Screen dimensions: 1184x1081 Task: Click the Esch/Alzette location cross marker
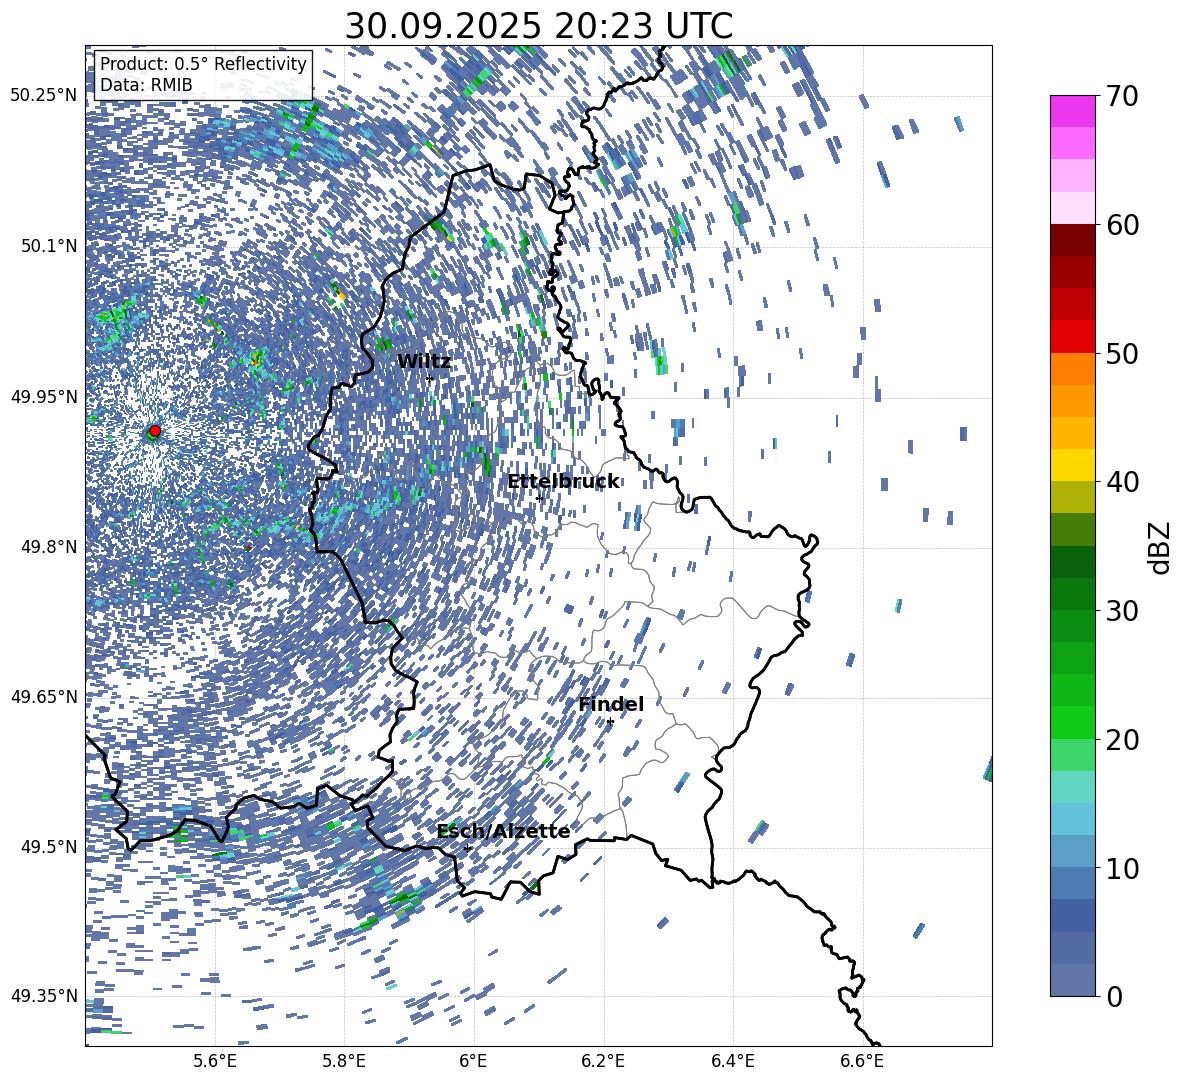467,848
